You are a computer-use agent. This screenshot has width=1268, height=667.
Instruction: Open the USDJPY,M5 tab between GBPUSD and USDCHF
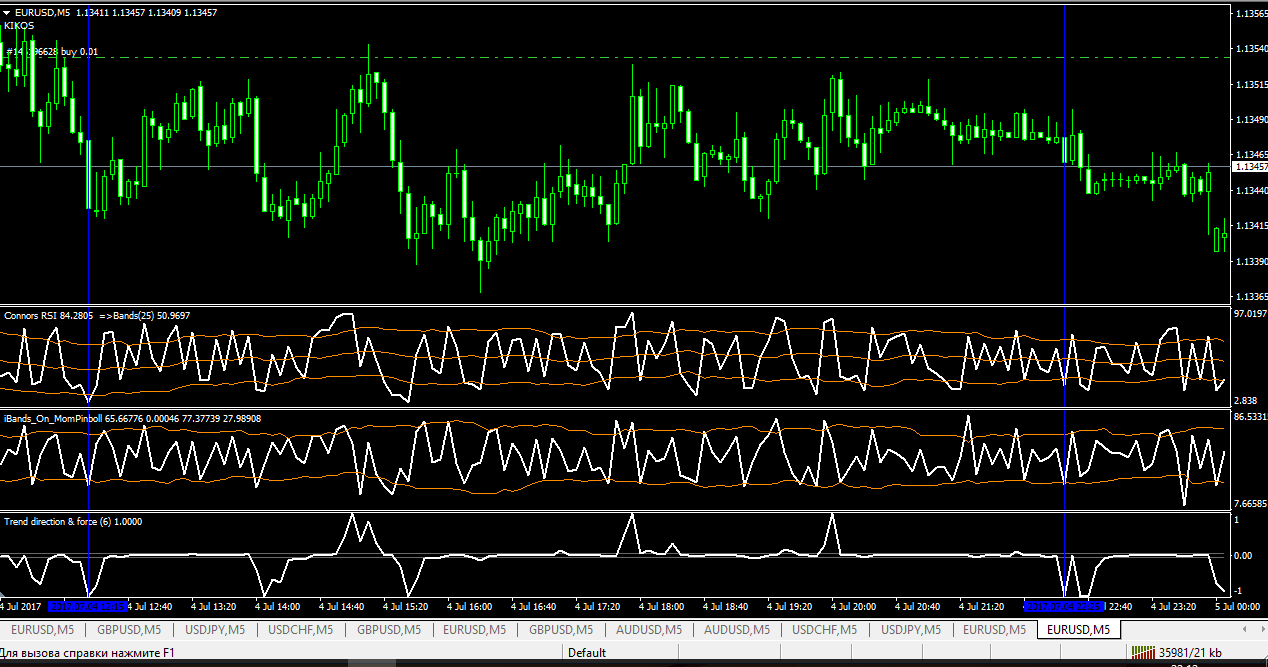[213, 630]
